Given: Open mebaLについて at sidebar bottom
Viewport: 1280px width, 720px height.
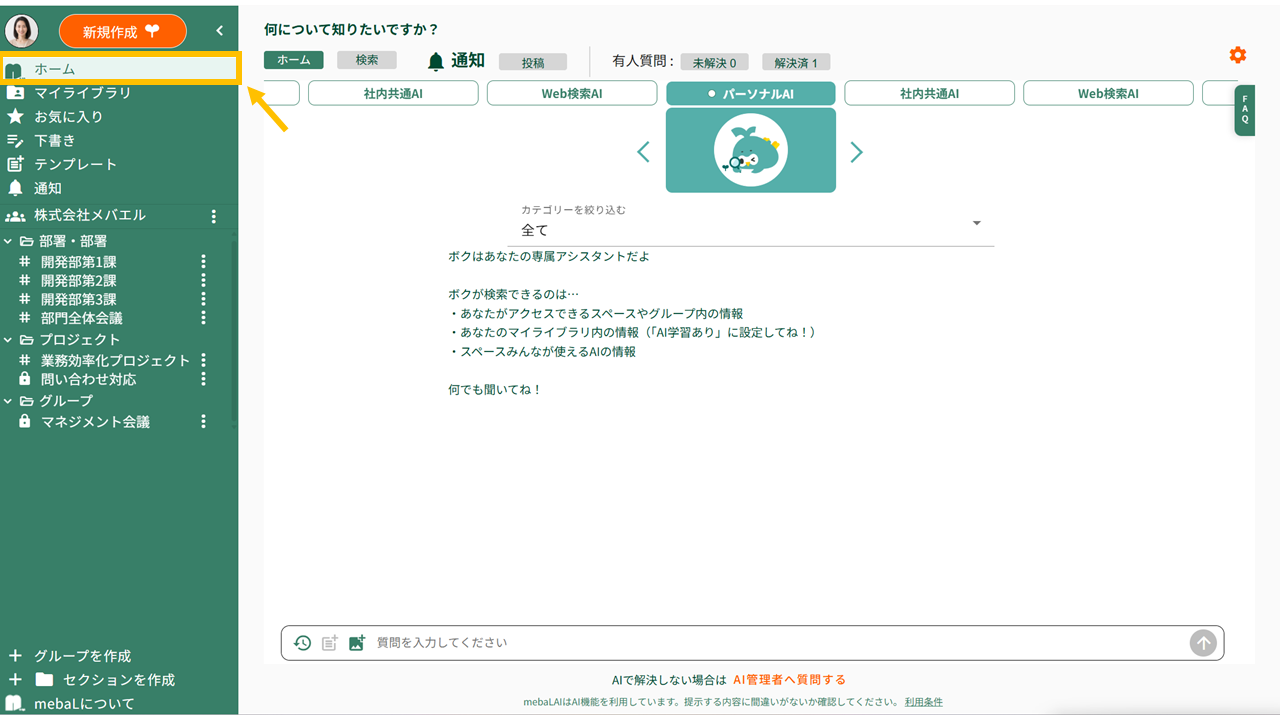Looking at the screenshot, I should [x=84, y=704].
